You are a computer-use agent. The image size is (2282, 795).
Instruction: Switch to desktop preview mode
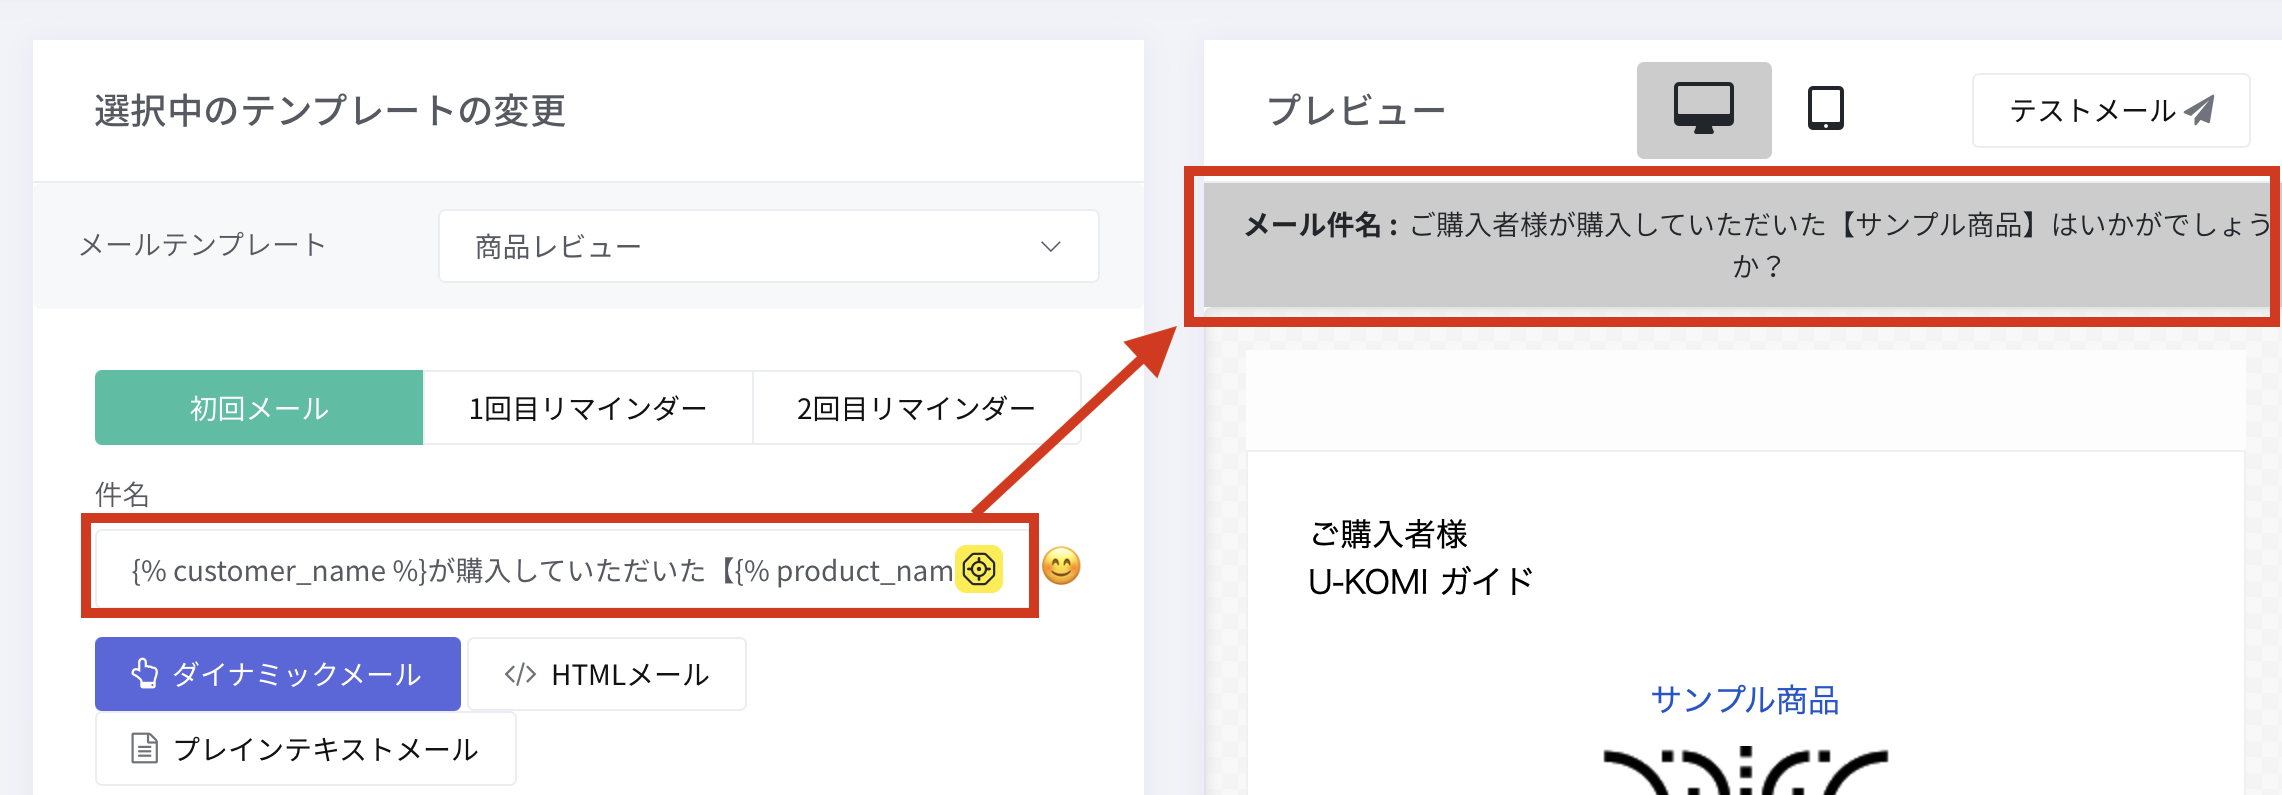click(1703, 109)
